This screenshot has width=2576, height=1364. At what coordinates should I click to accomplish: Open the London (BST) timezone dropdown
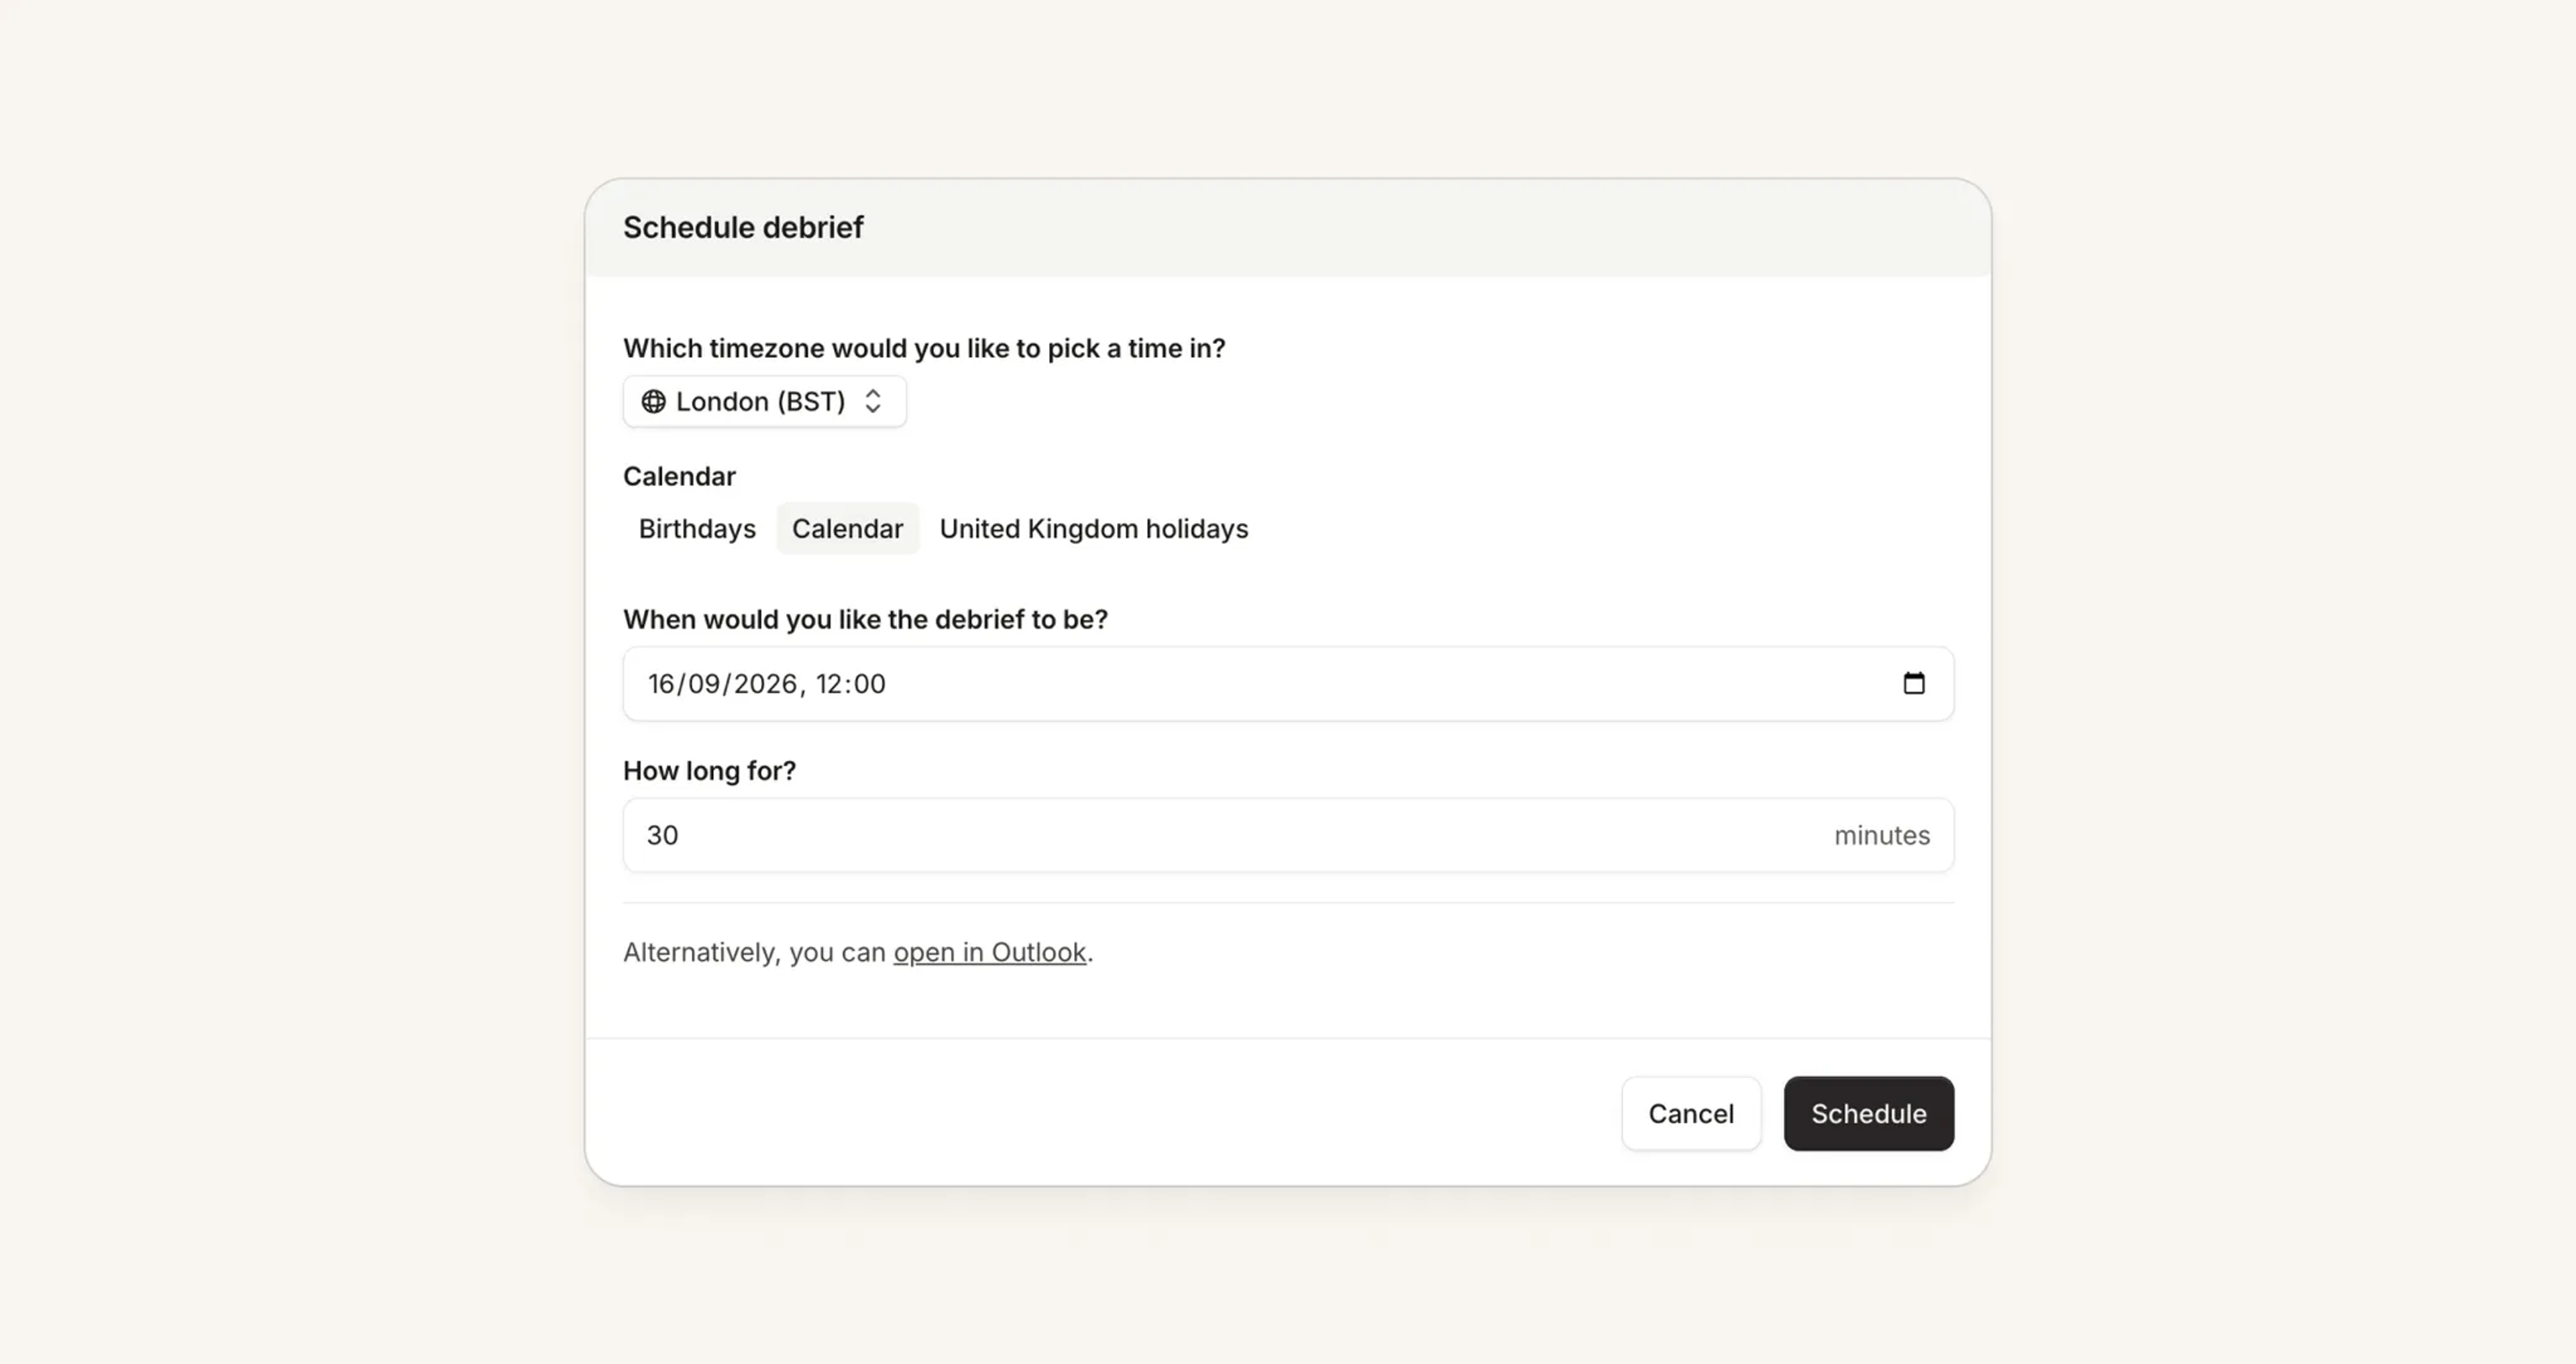point(765,401)
